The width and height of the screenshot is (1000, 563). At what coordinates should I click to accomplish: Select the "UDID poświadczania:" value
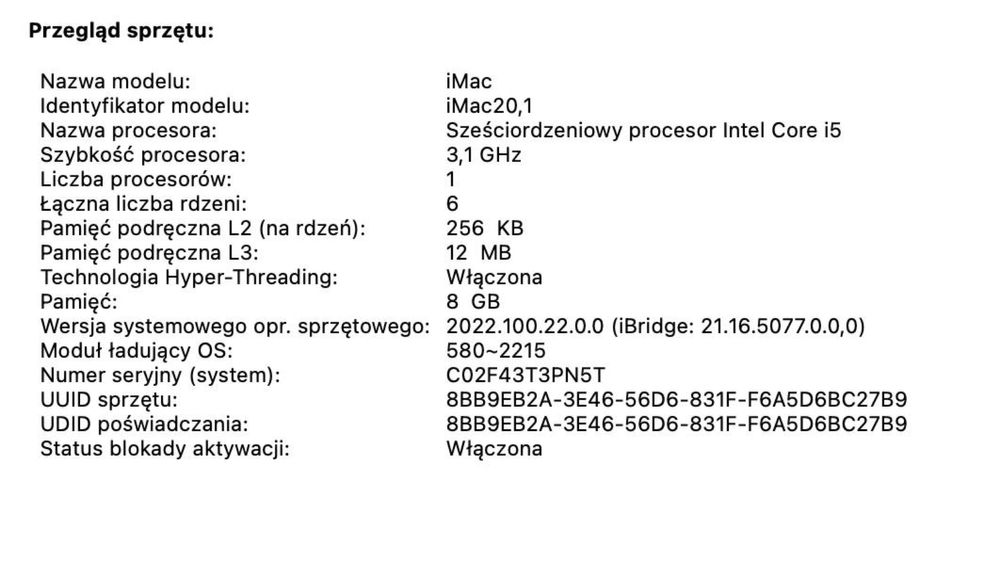pos(676,424)
